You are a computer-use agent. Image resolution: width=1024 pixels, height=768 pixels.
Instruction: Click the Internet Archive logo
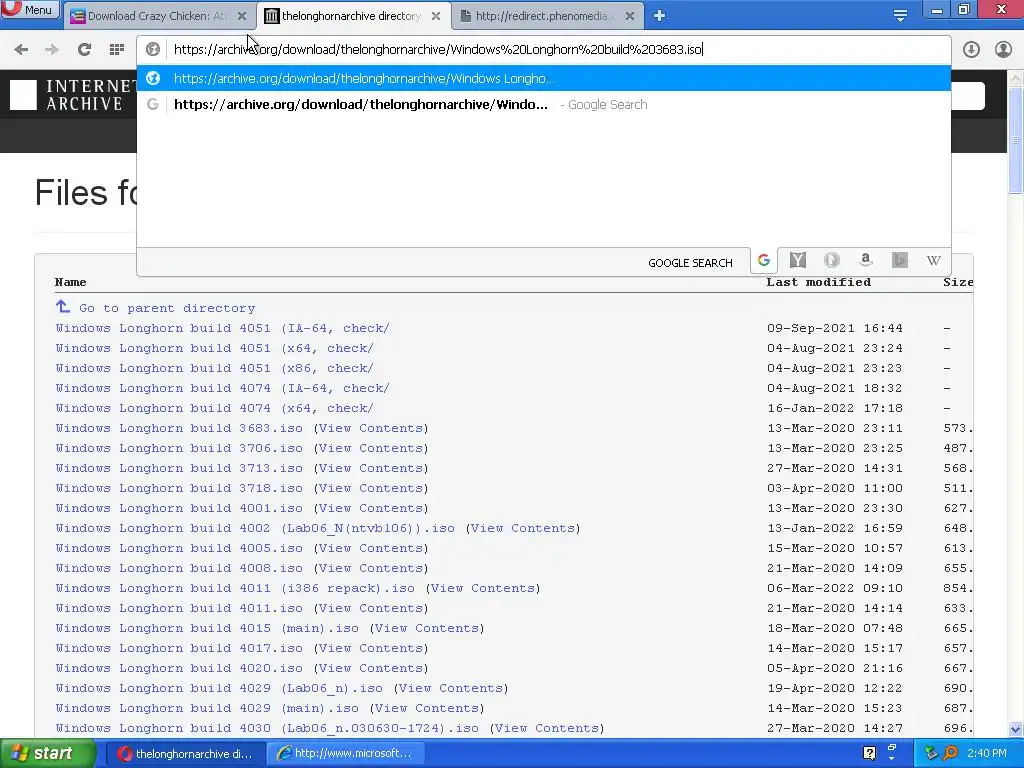click(72, 95)
